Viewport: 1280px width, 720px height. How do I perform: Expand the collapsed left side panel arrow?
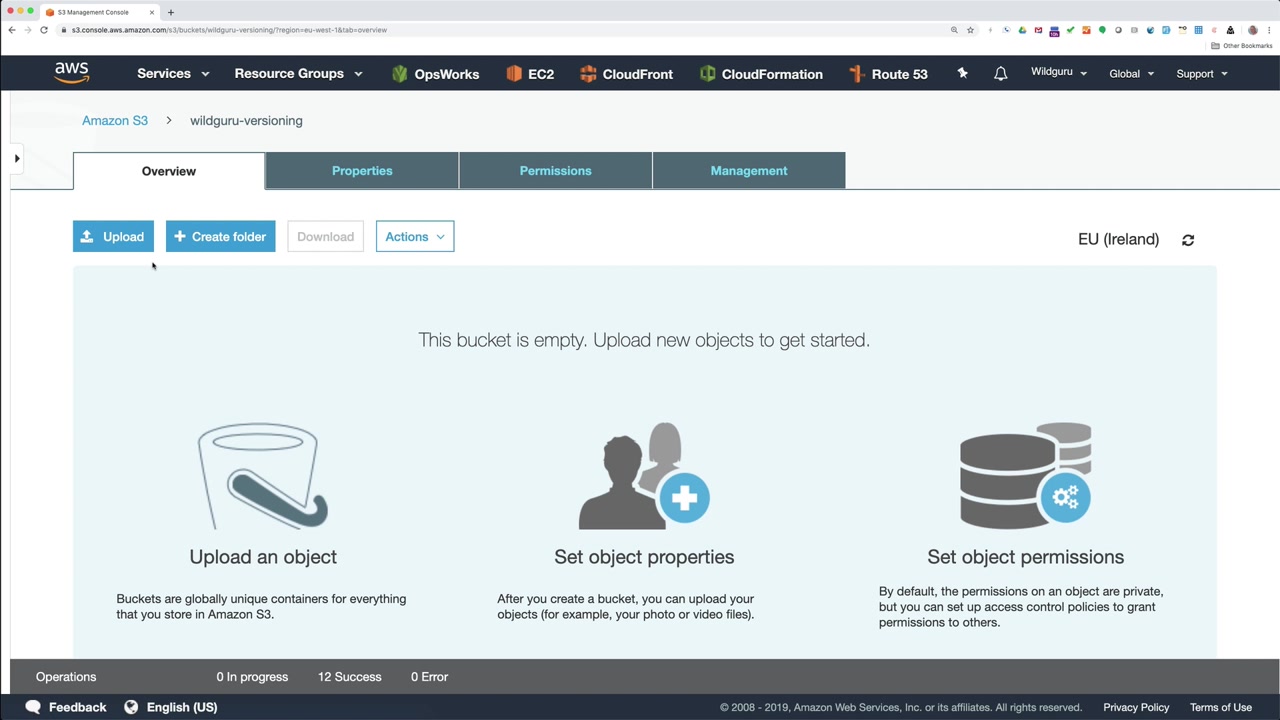click(x=17, y=158)
